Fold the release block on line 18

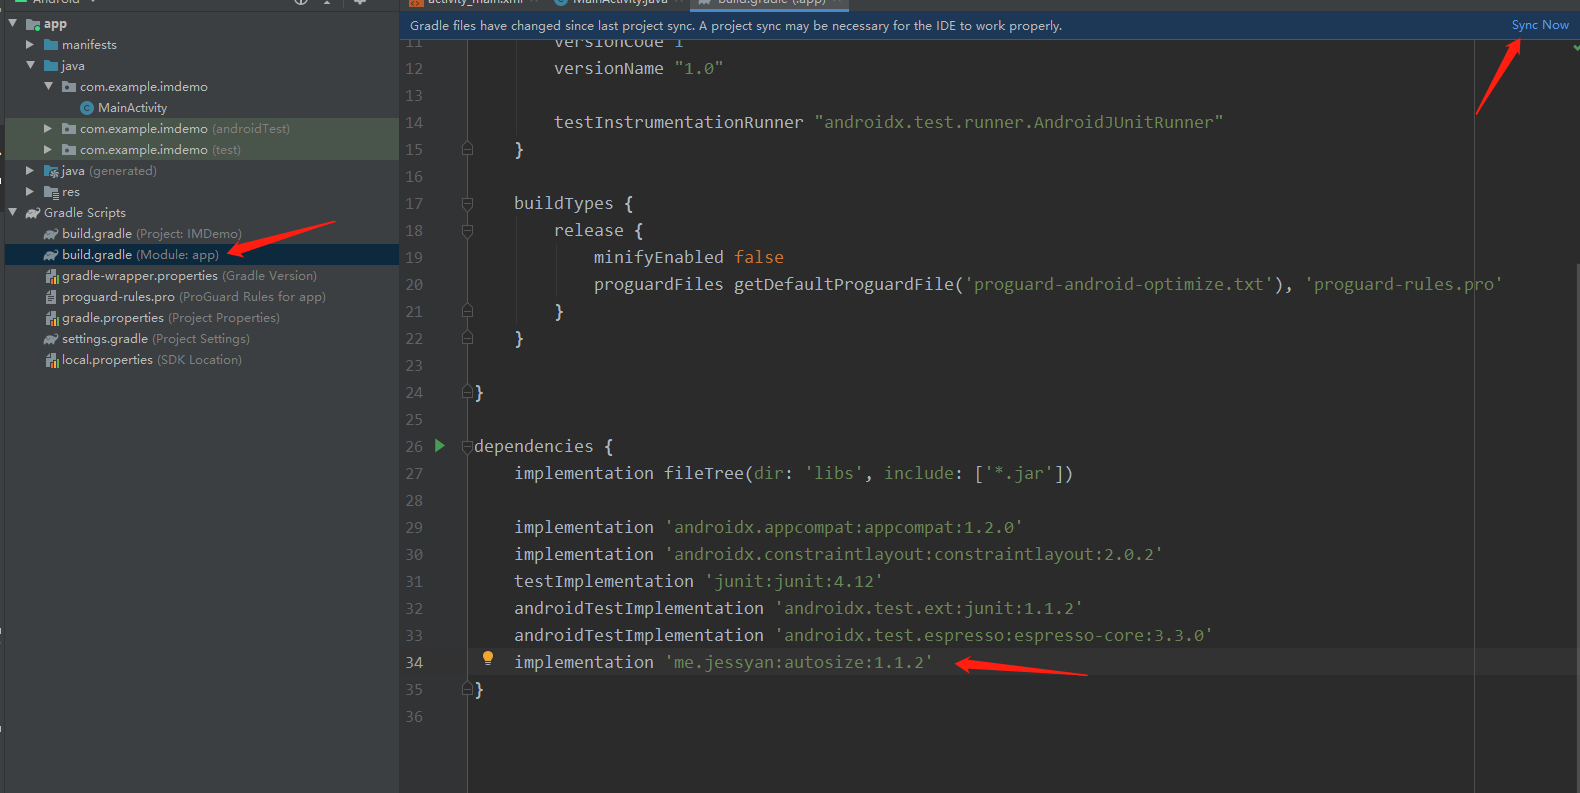[x=467, y=231]
